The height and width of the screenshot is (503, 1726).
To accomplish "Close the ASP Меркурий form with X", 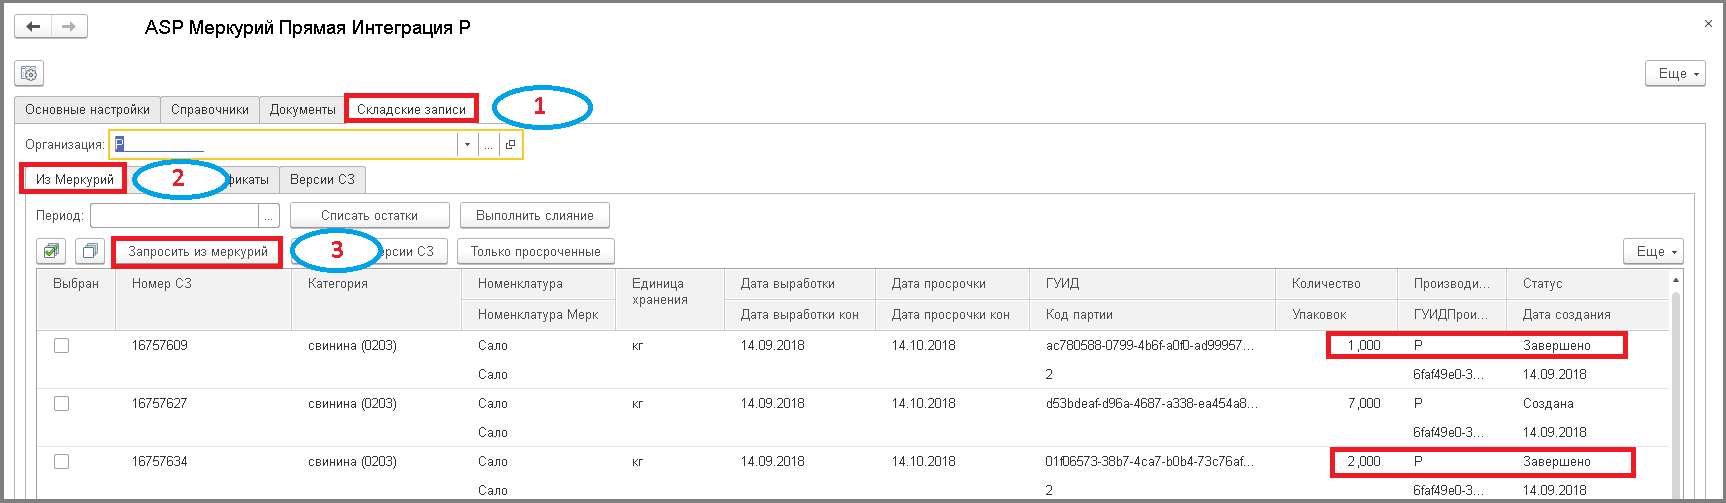I will pyautogui.click(x=1708, y=24).
